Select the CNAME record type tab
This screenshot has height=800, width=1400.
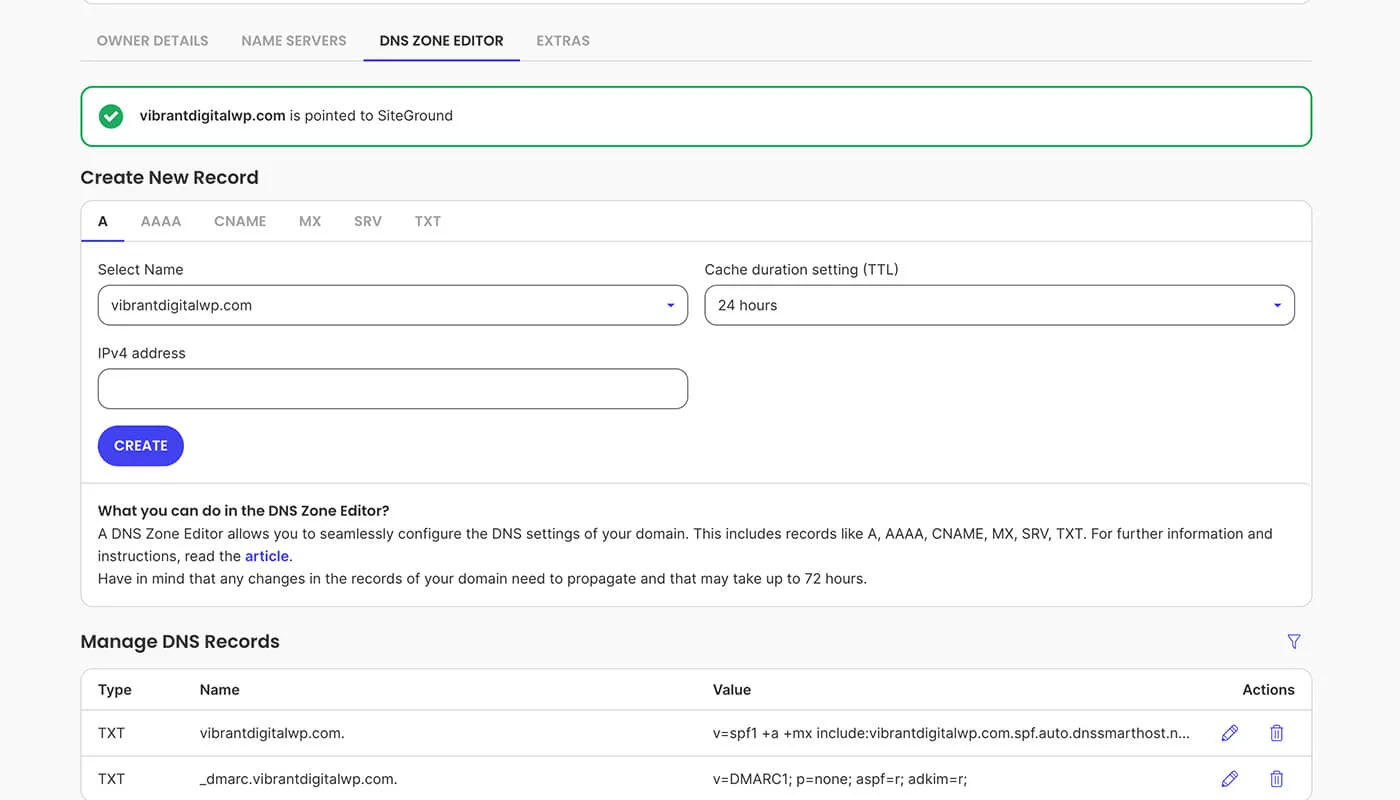pyautogui.click(x=239, y=221)
